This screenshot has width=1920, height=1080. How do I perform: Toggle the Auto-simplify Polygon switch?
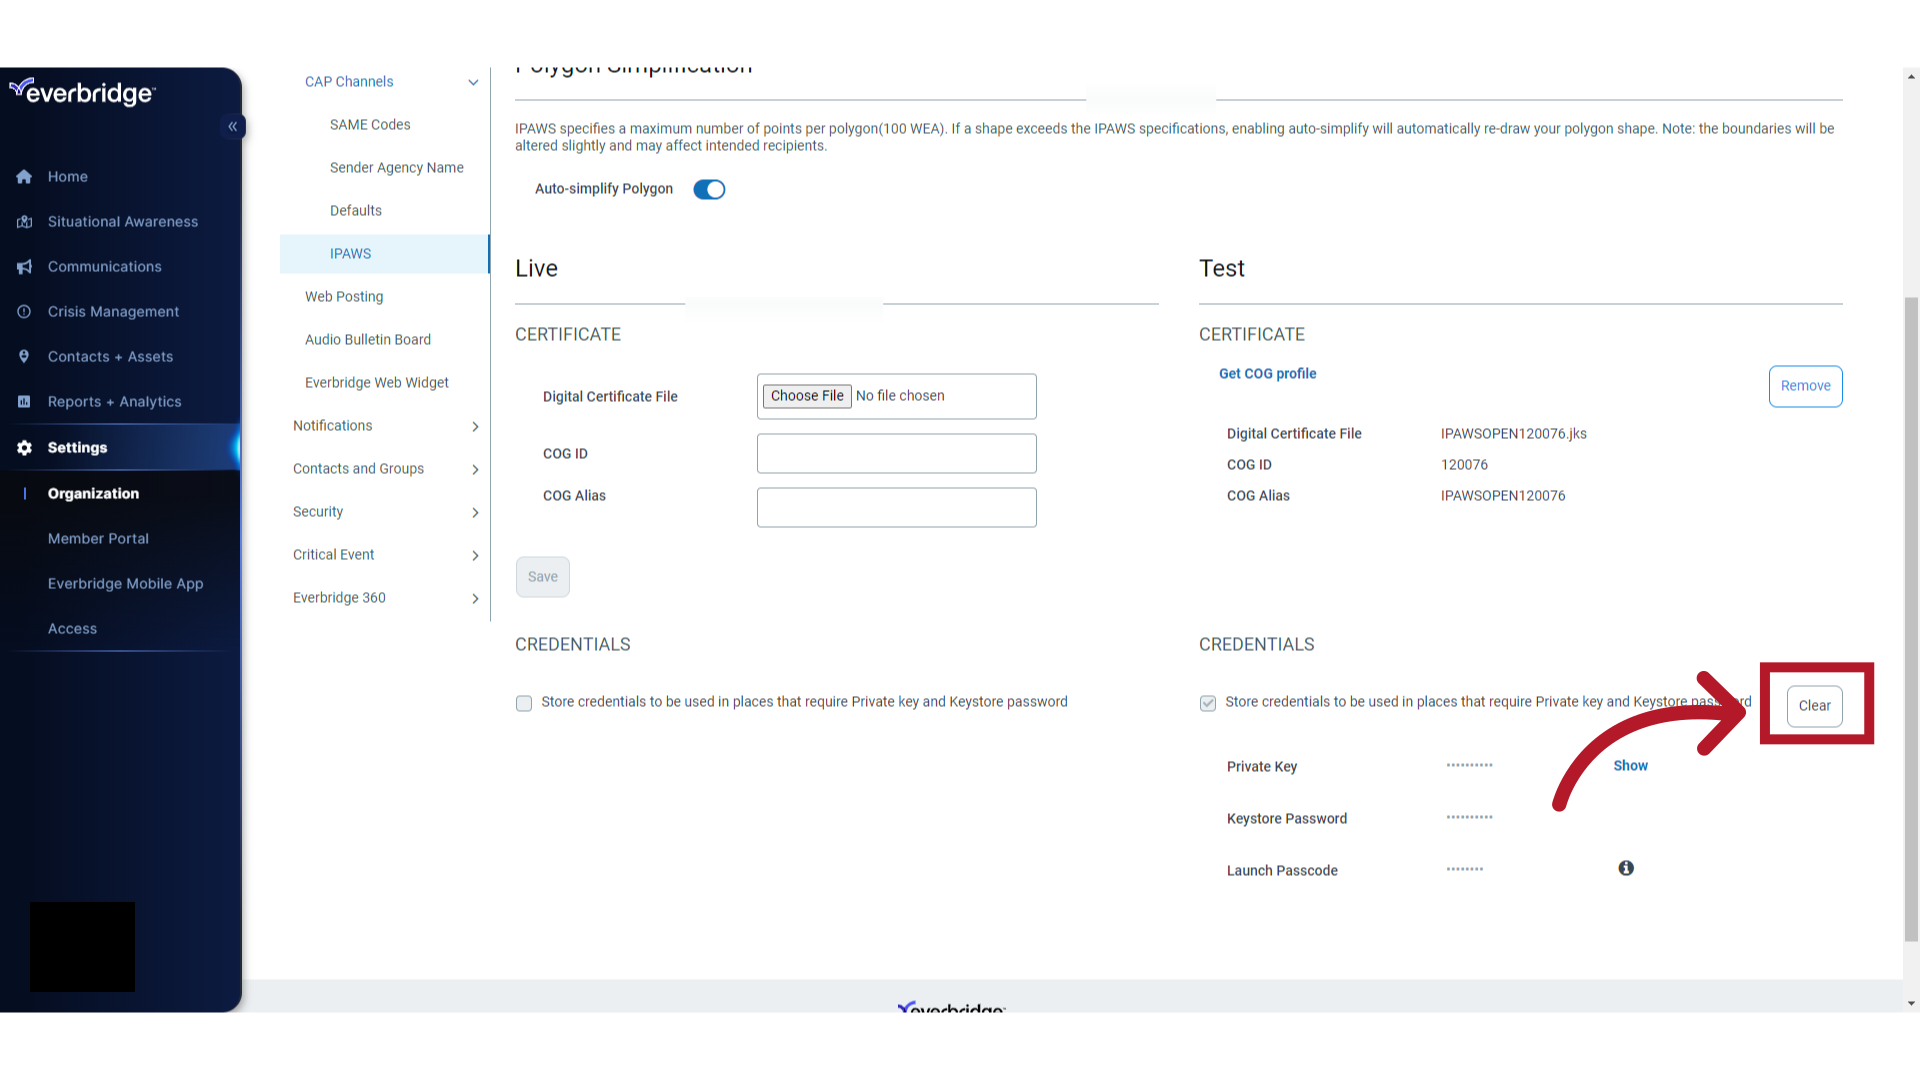click(709, 189)
